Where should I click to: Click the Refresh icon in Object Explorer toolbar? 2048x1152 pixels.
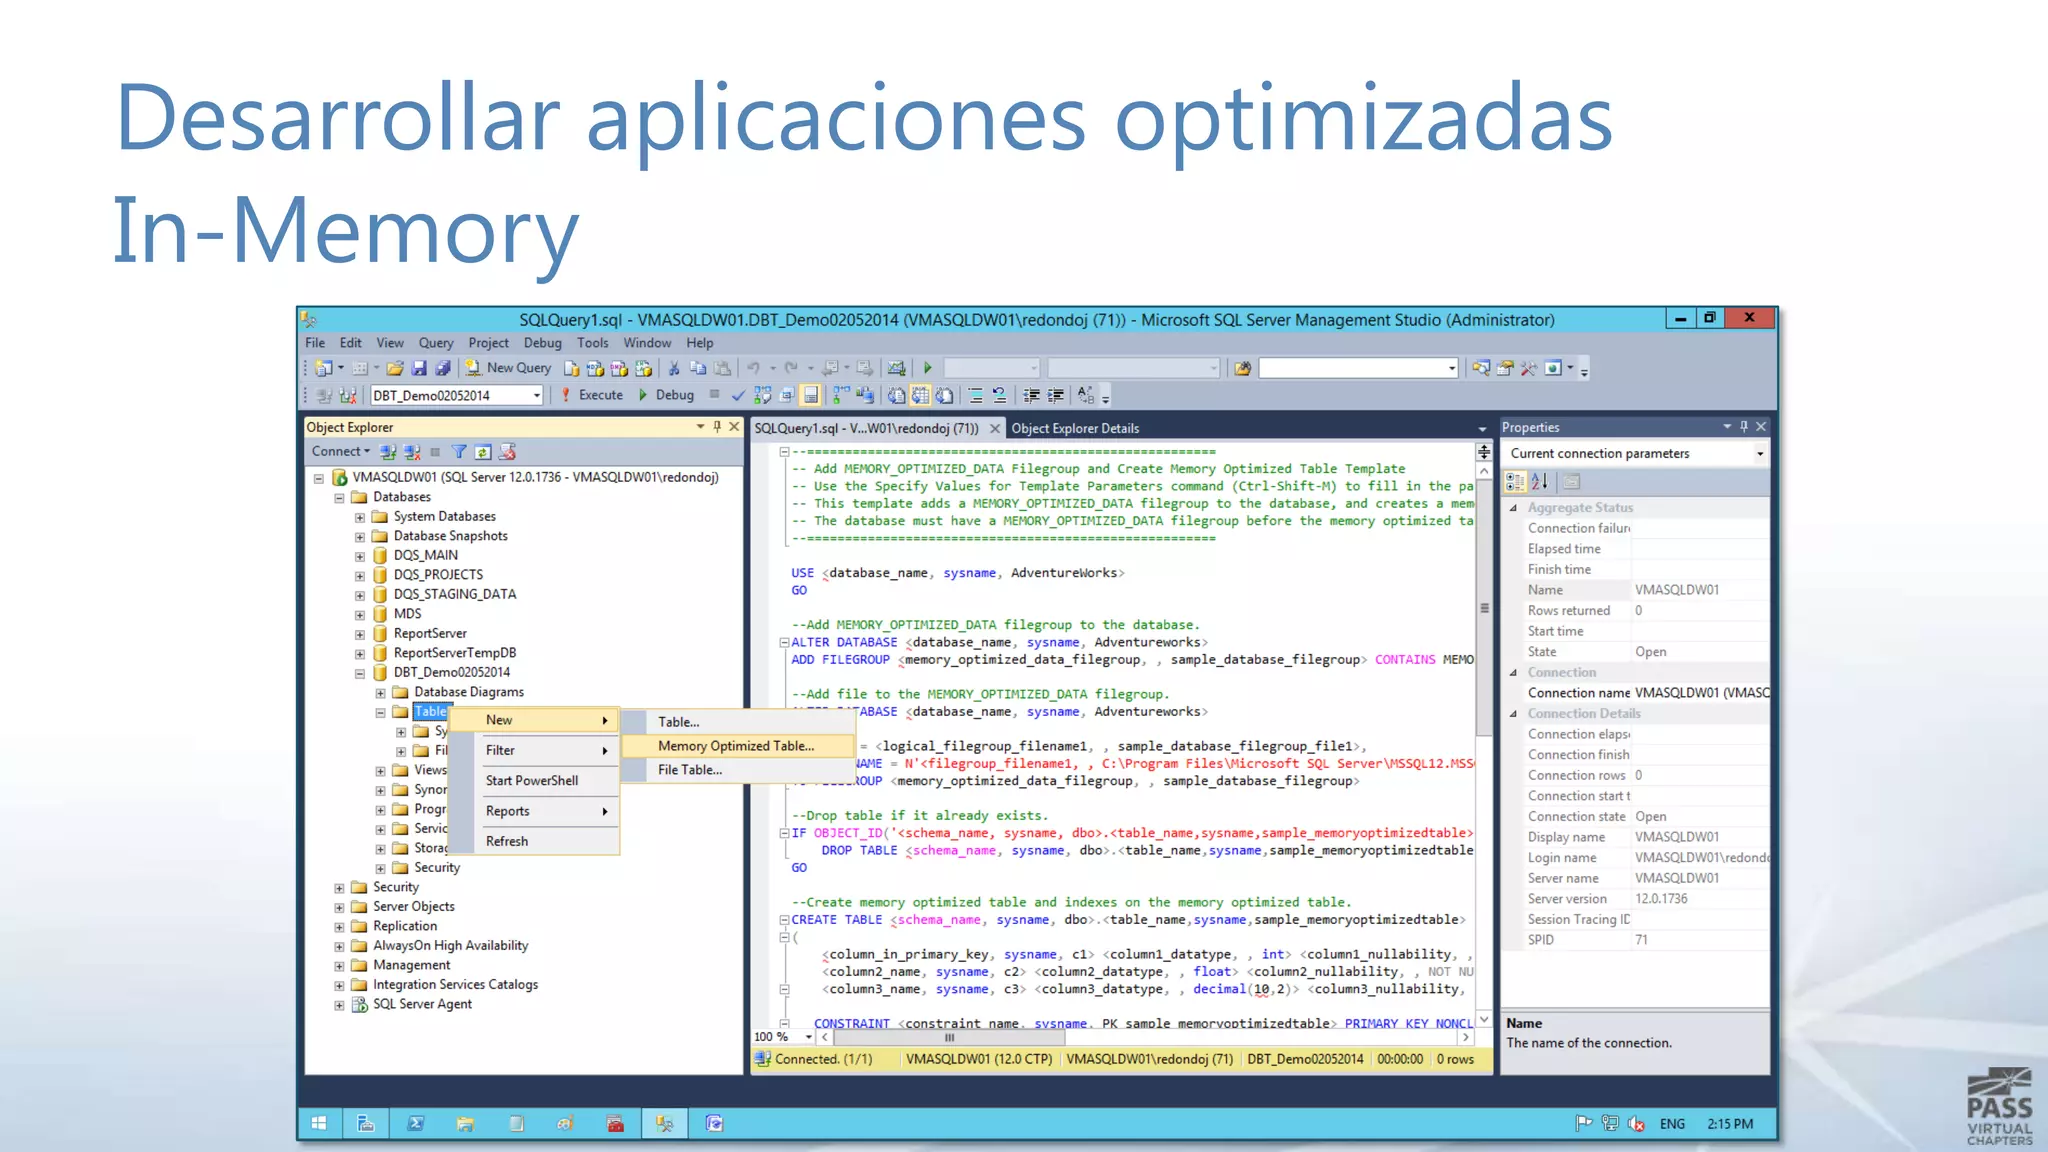coord(483,452)
